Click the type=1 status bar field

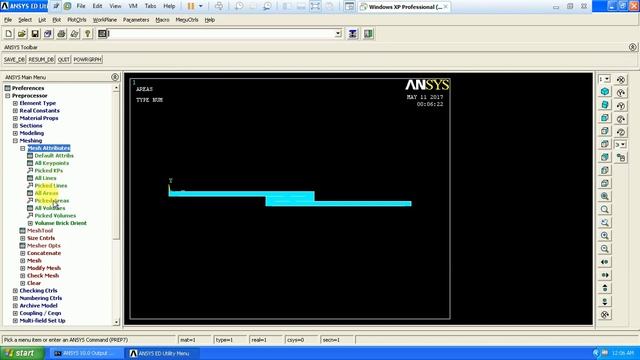tap(230, 340)
